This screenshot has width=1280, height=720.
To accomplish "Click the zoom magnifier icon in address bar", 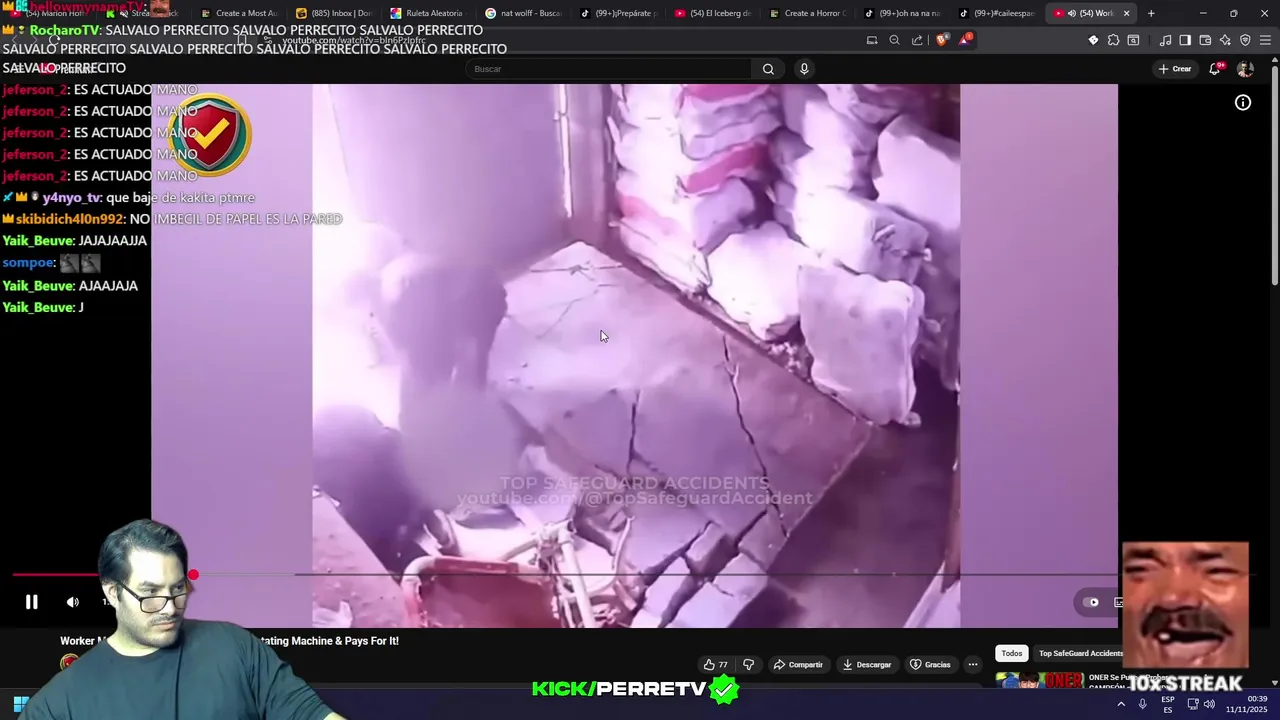I will 894,40.
